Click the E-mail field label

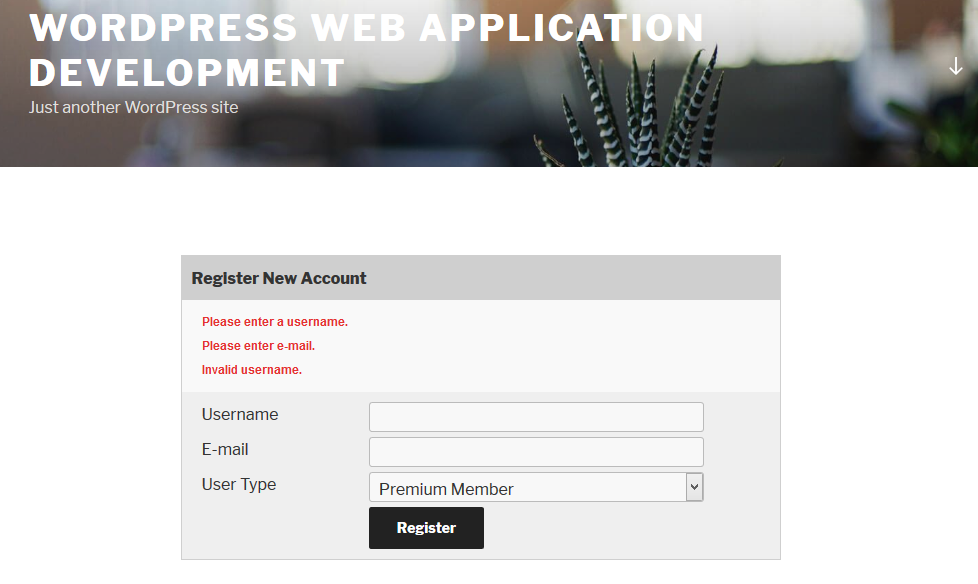coord(225,449)
